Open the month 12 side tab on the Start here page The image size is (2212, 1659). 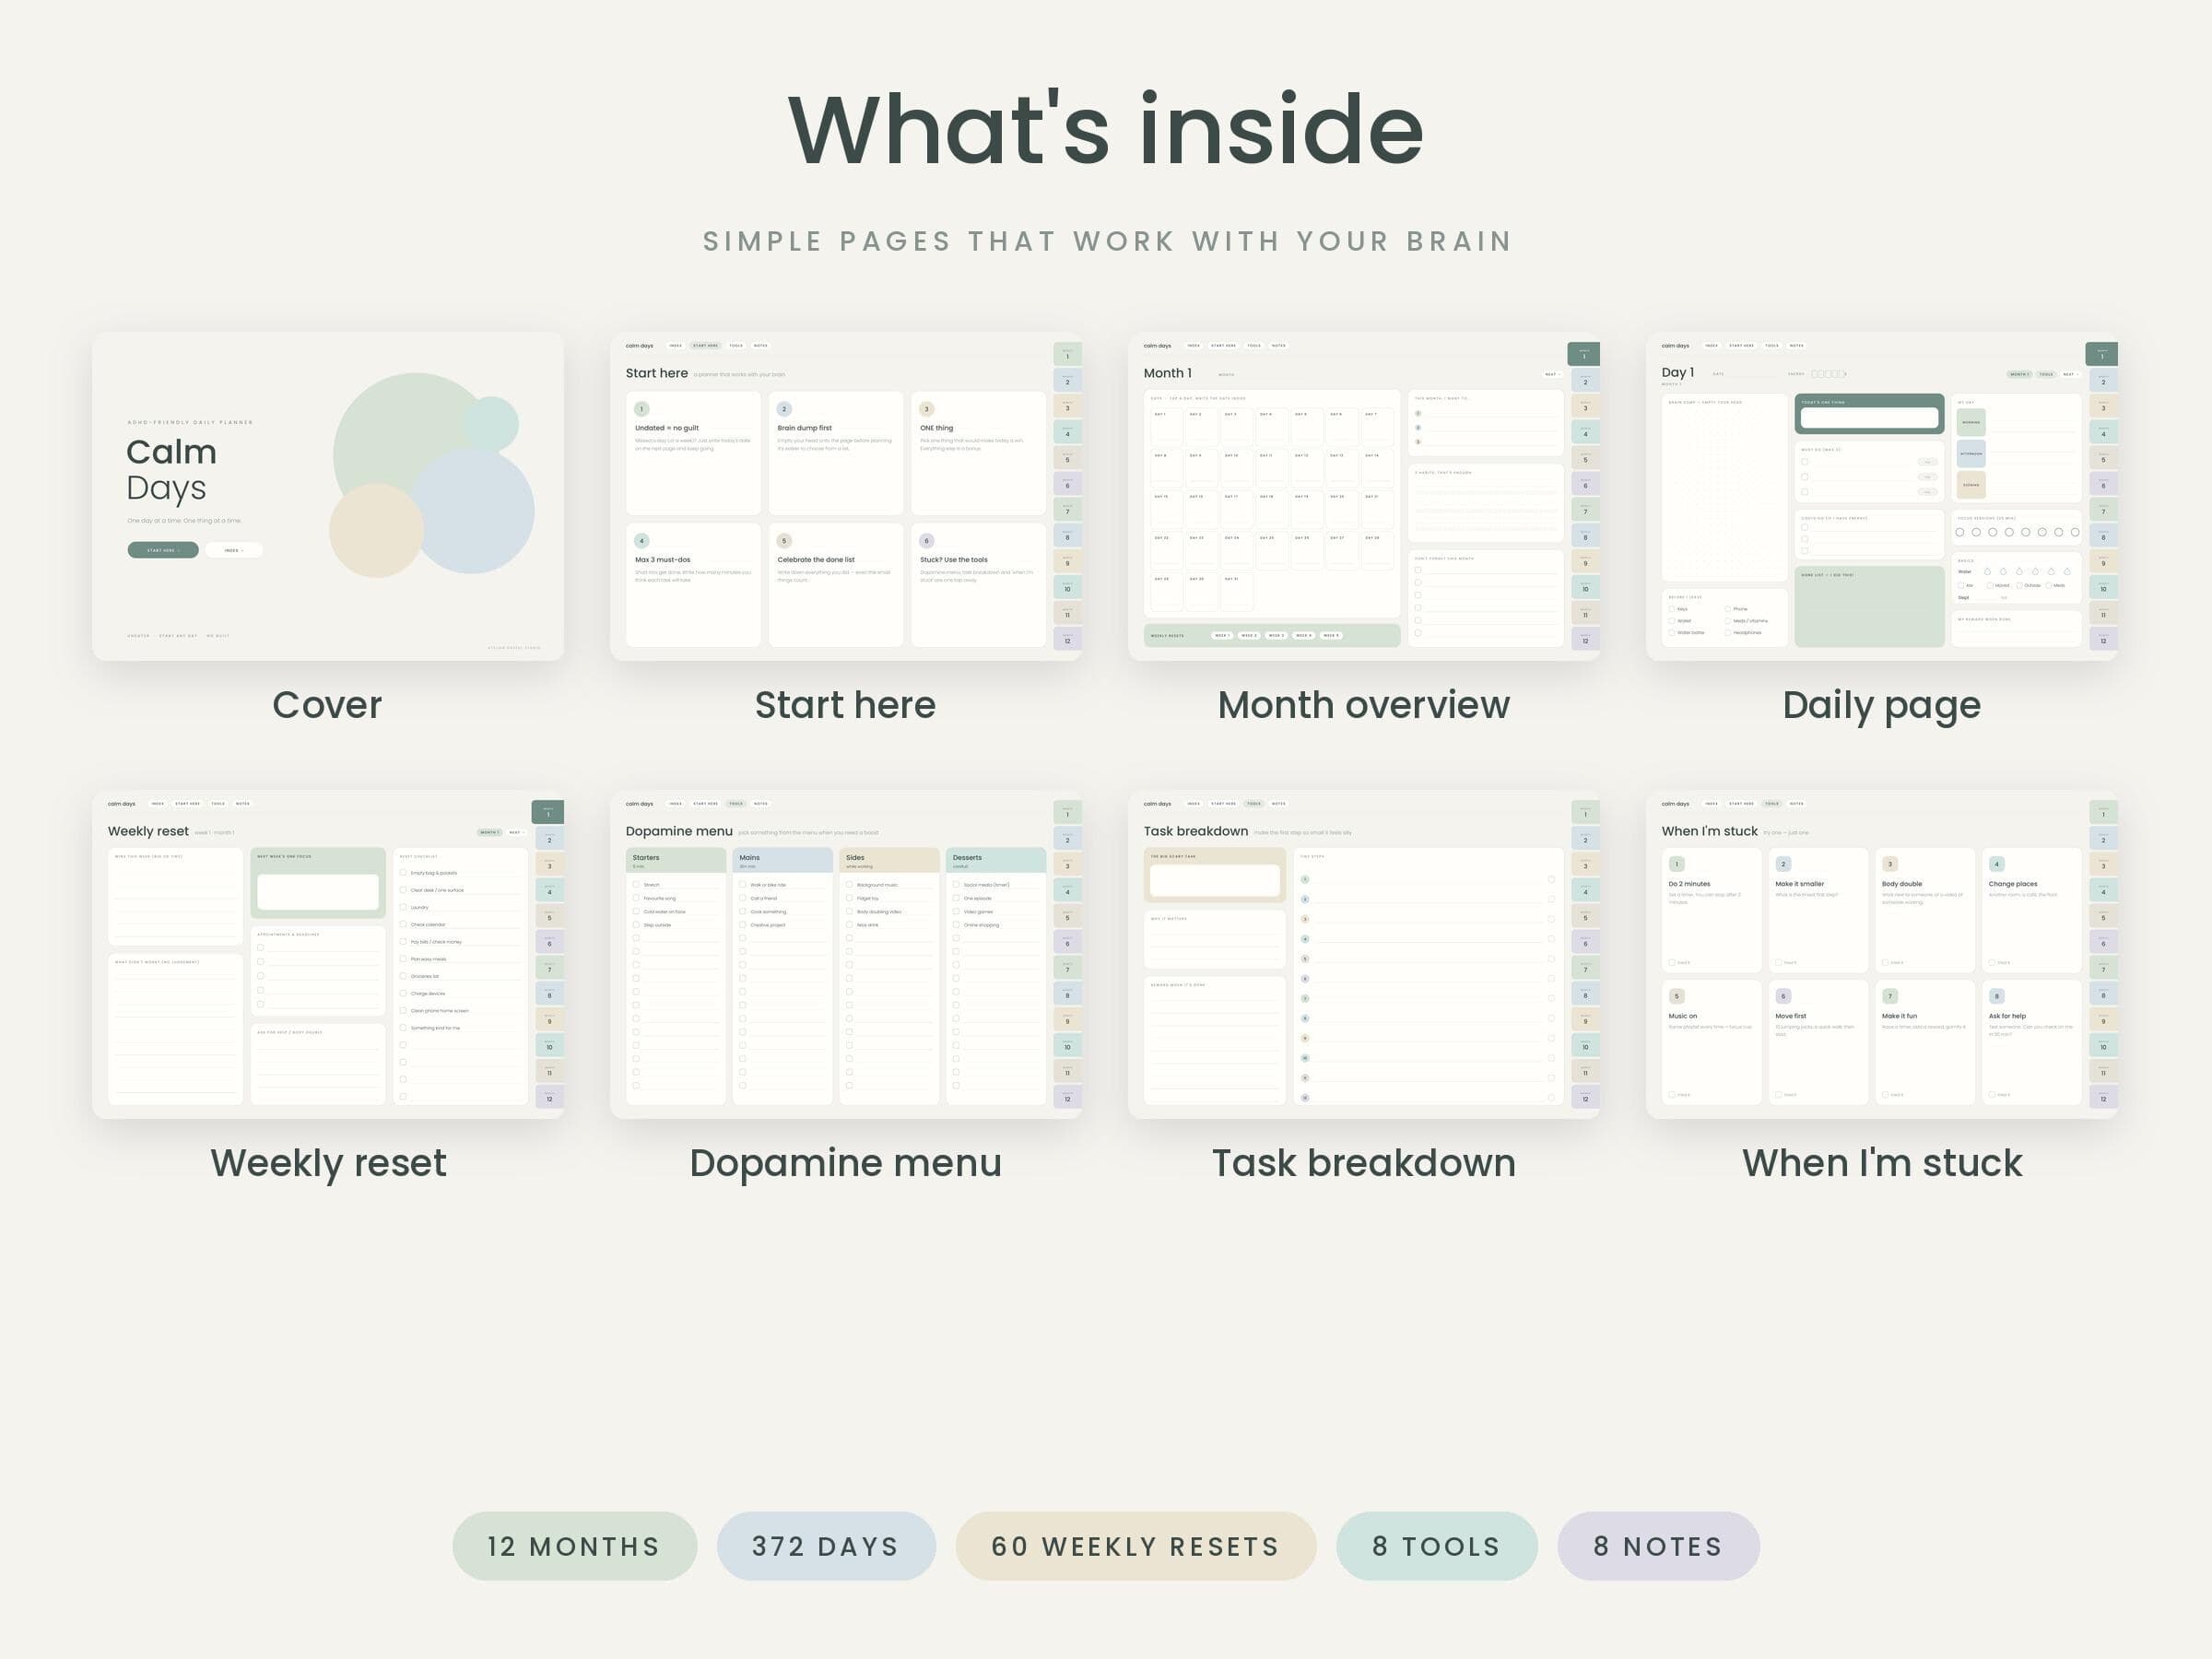(1067, 639)
